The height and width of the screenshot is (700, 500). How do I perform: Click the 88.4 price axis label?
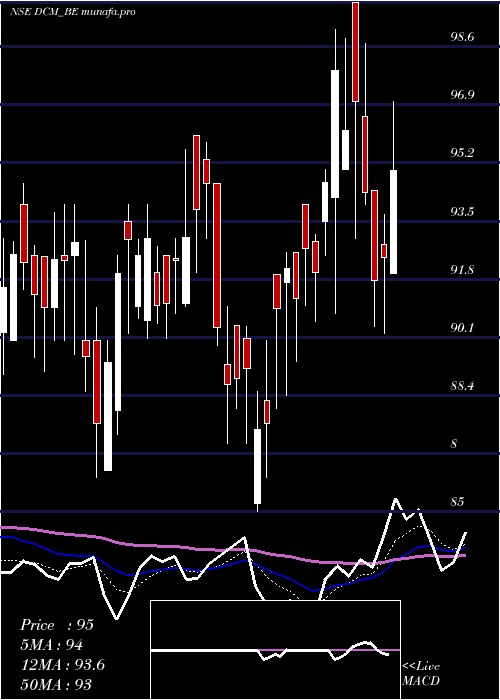(462, 386)
